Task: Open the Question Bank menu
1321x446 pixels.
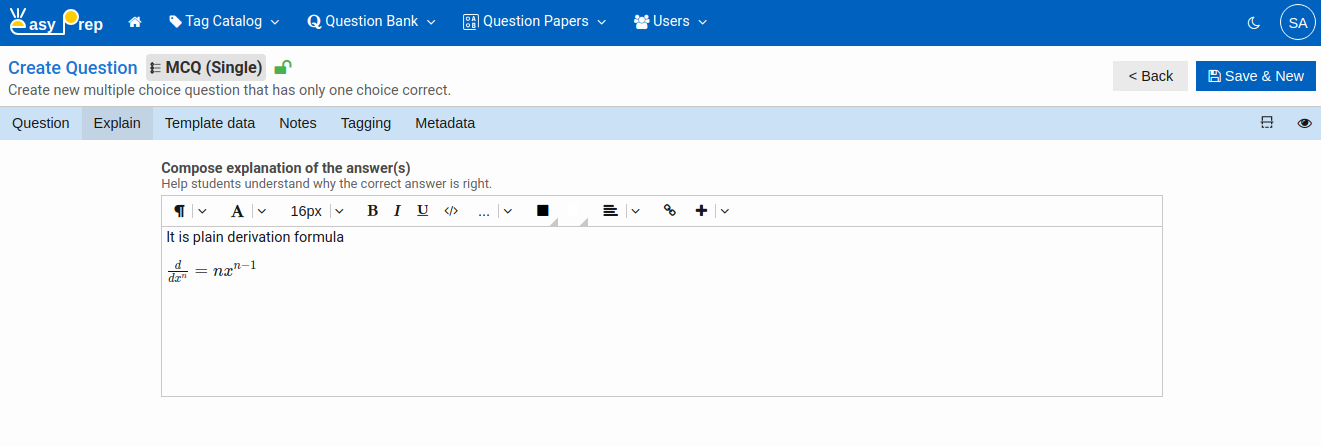Action: coord(372,21)
